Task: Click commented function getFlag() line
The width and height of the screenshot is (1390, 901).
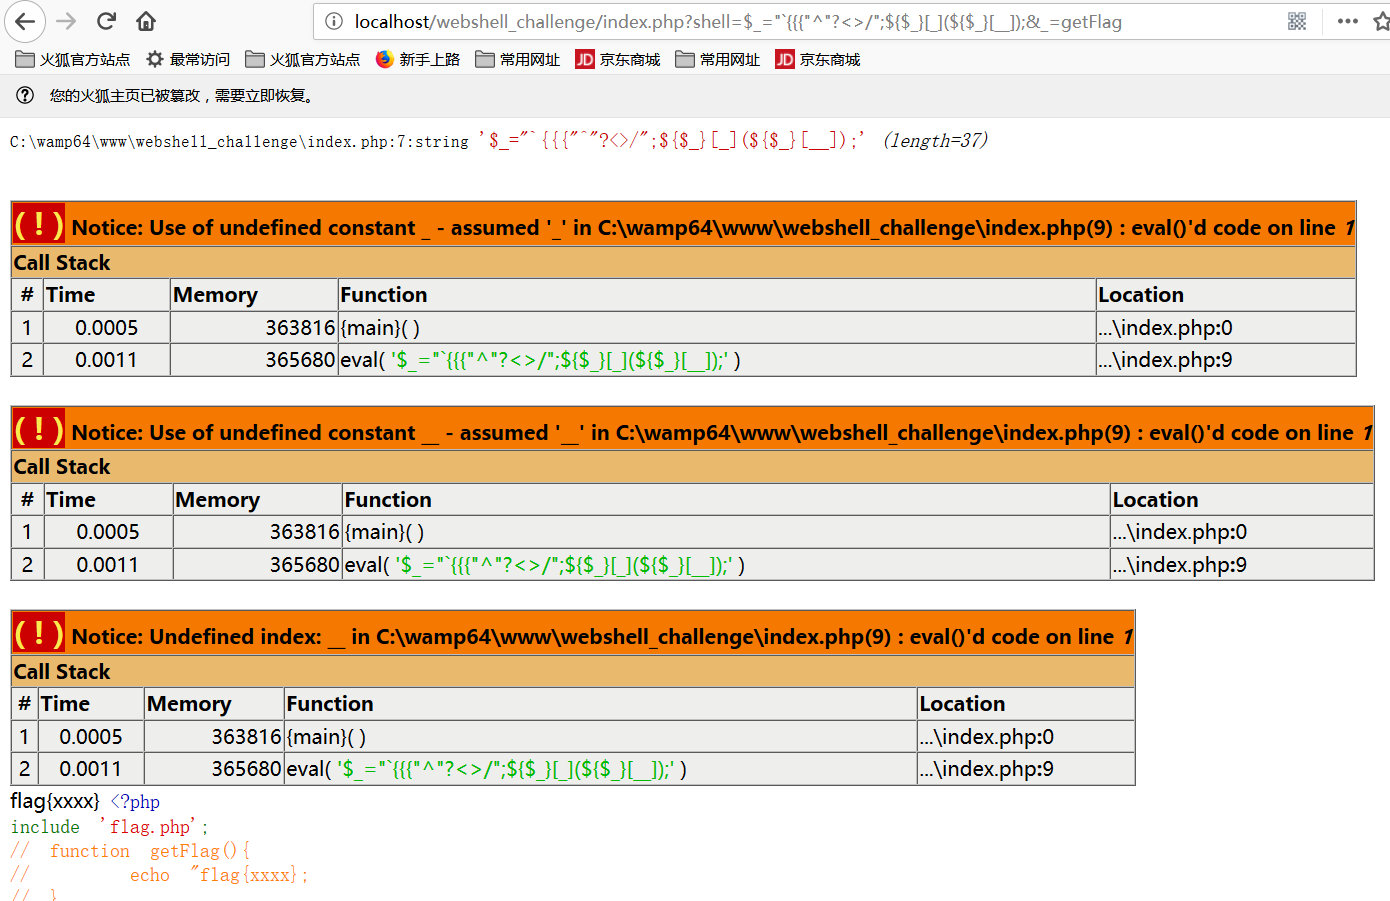Action: pos(130,851)
